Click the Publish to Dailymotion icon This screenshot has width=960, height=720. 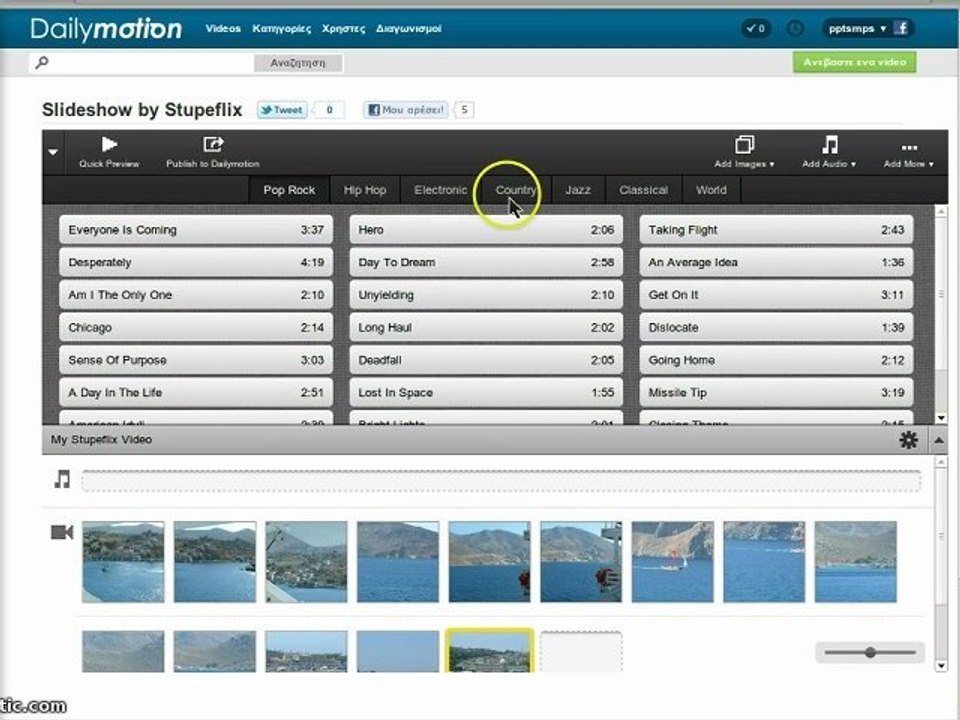212,144
